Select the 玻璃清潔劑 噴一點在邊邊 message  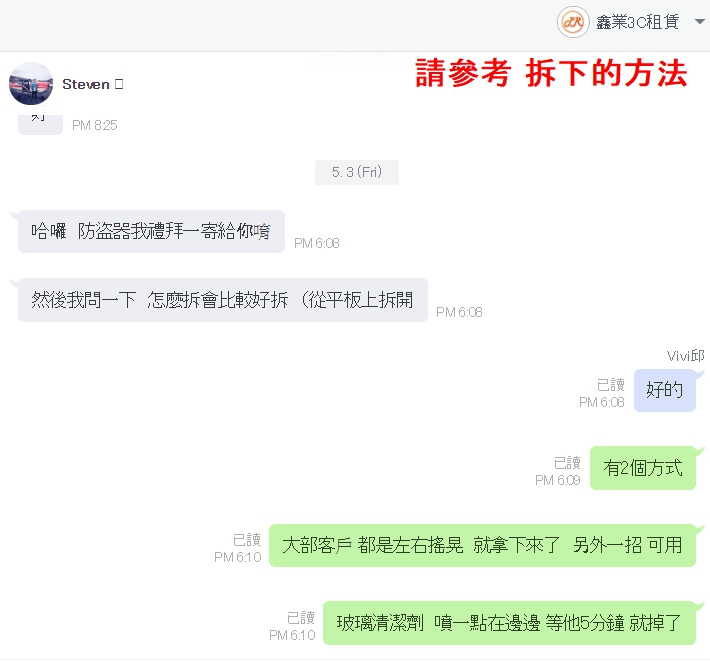509,623
